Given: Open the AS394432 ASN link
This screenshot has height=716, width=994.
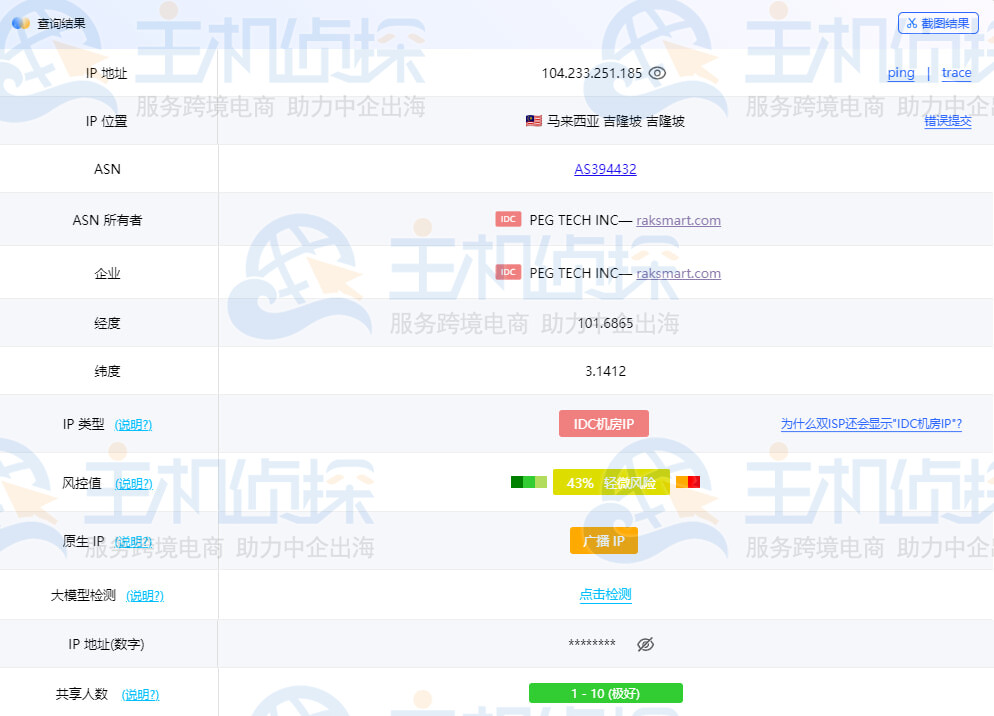Looking at the screenshot, I should point(605,169).
